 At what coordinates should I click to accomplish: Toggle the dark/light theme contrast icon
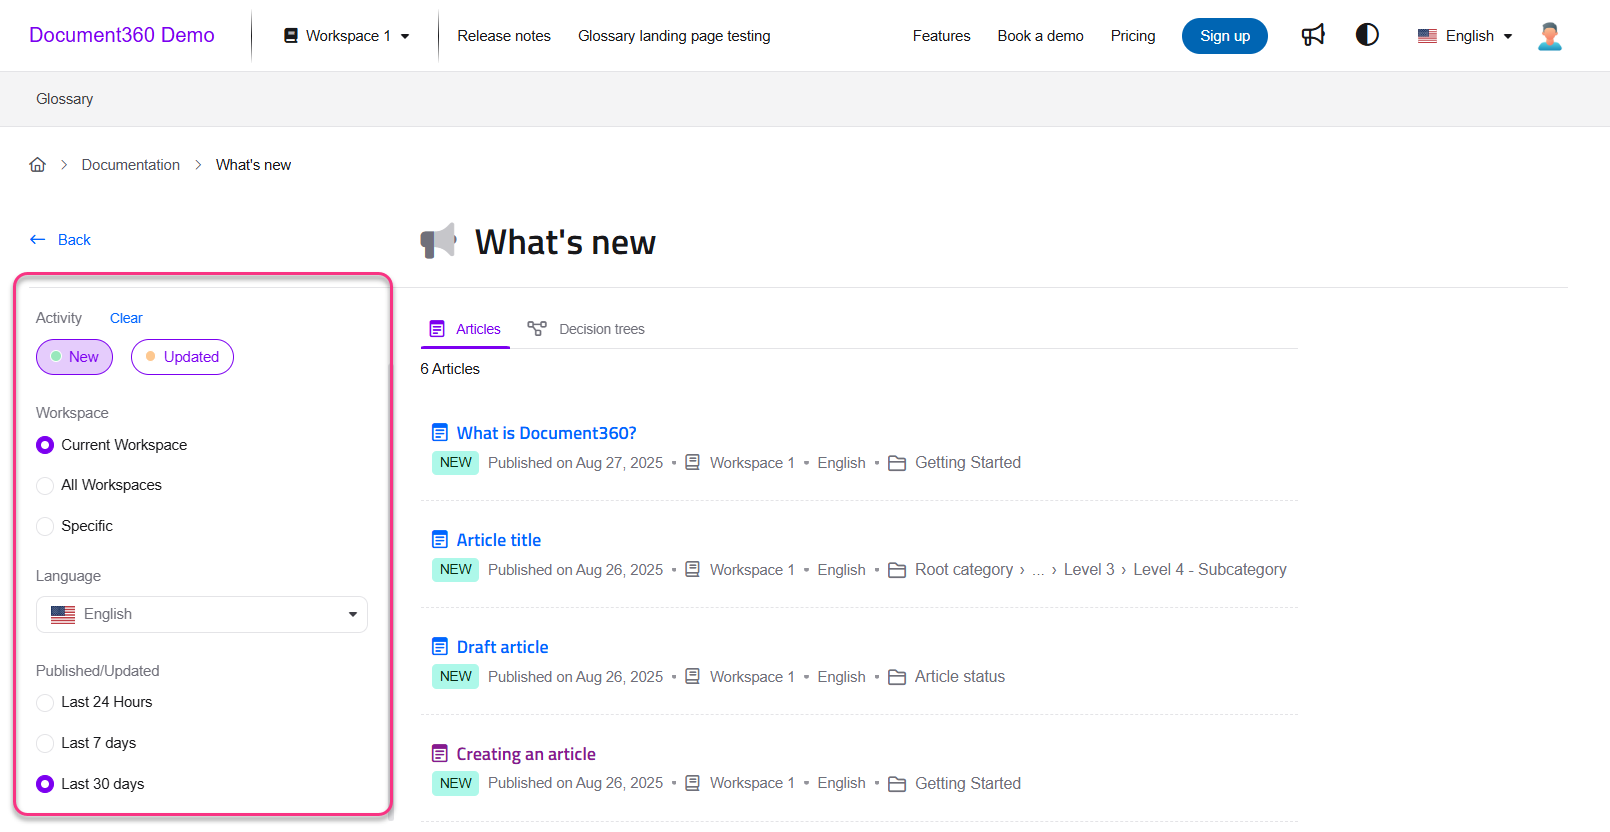click(x=1367, y=35)
